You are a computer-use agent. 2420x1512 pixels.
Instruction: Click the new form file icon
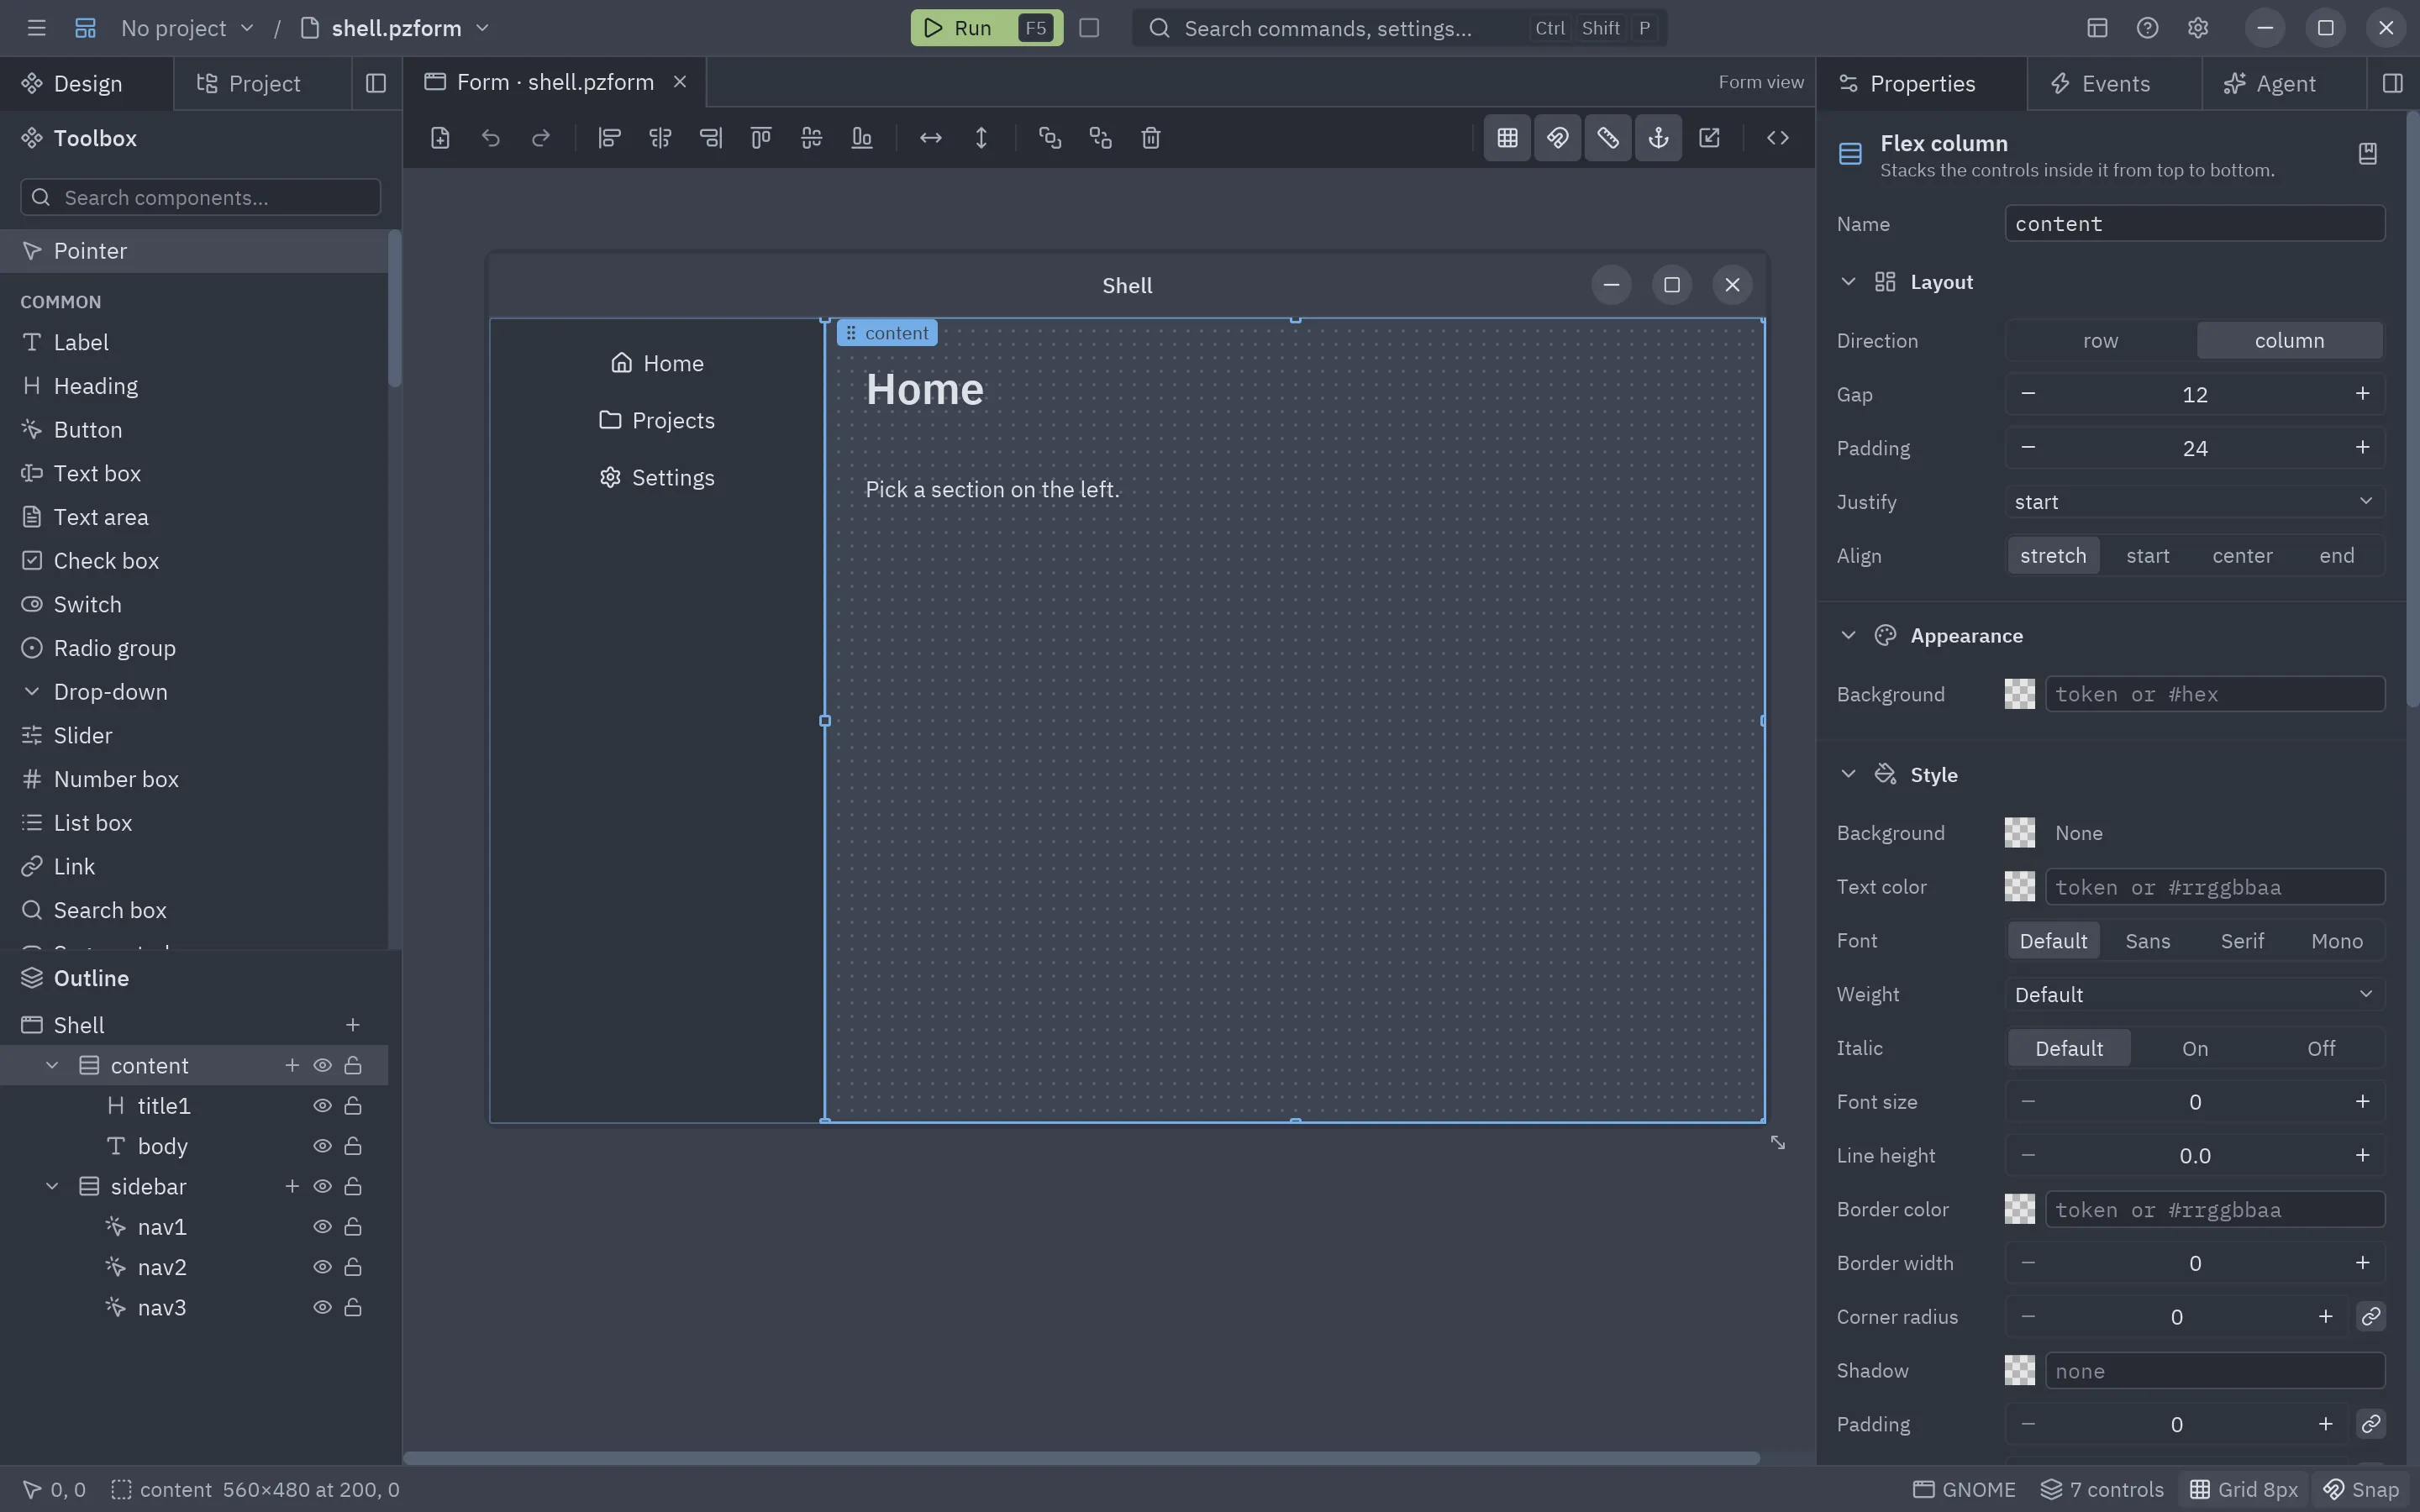(x=440, y=138)
